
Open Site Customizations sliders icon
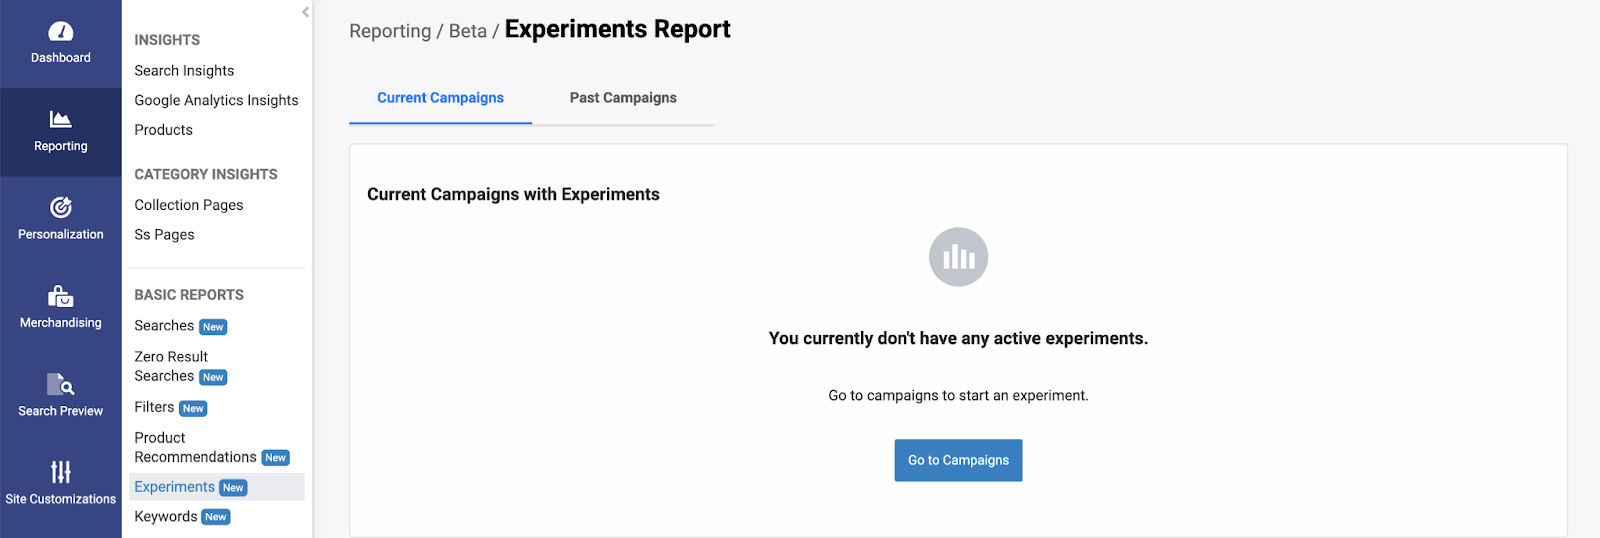click(60, 472)
